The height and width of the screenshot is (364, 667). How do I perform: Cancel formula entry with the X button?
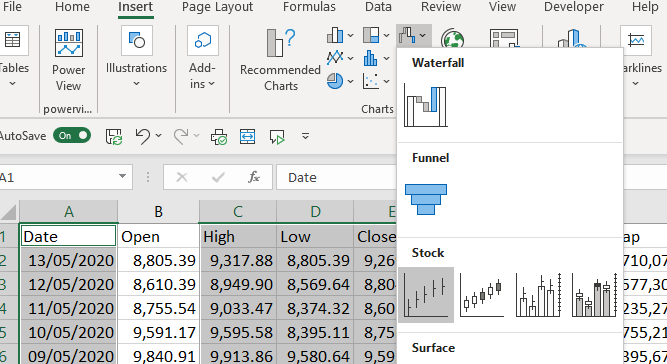(x=182, y=177)
